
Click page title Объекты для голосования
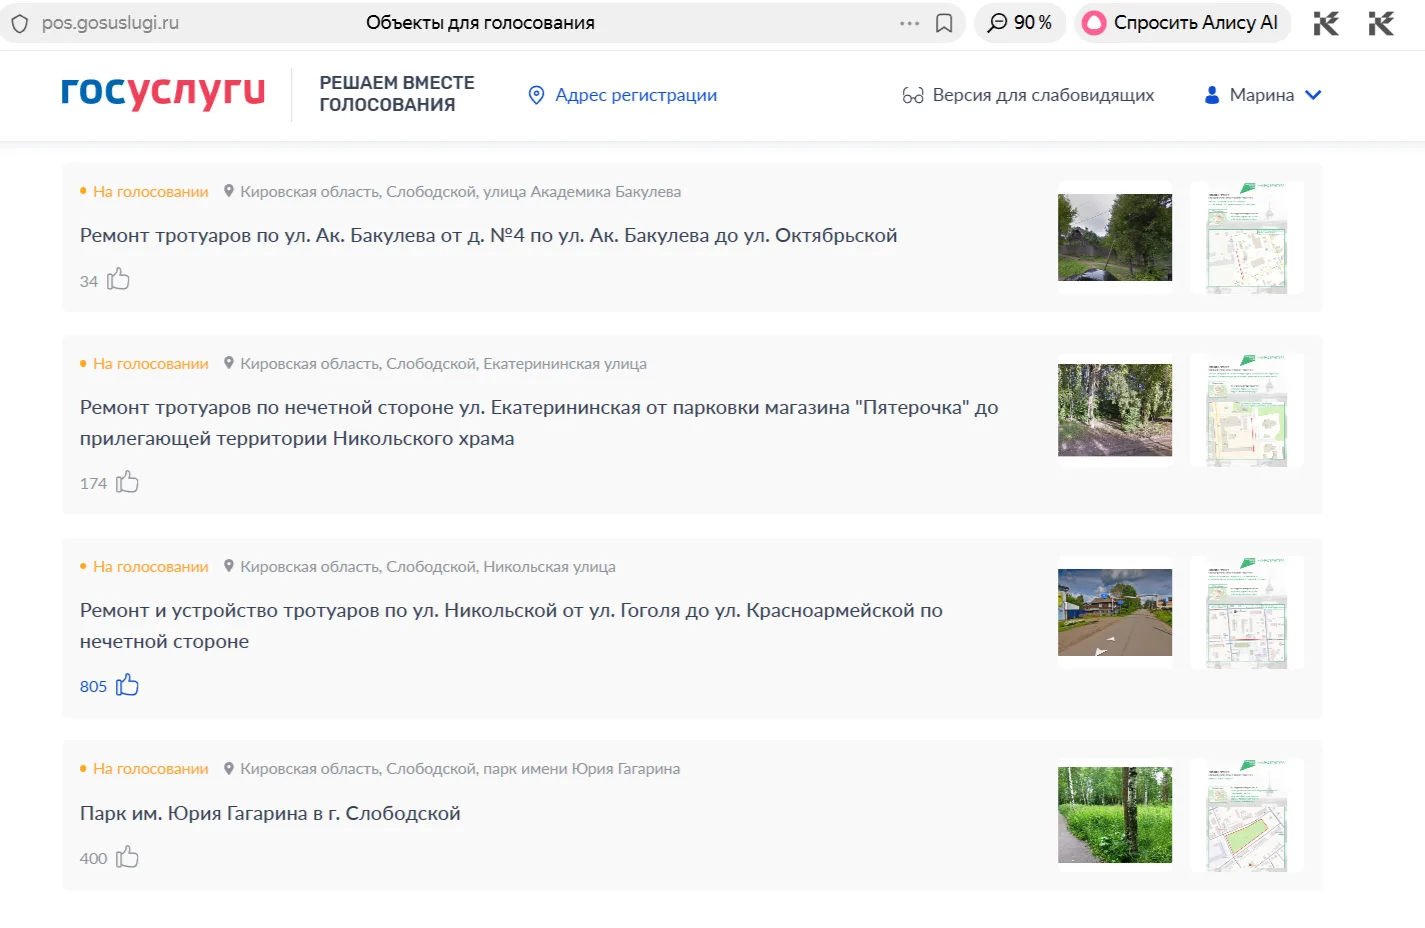click(x=480, y=22)
